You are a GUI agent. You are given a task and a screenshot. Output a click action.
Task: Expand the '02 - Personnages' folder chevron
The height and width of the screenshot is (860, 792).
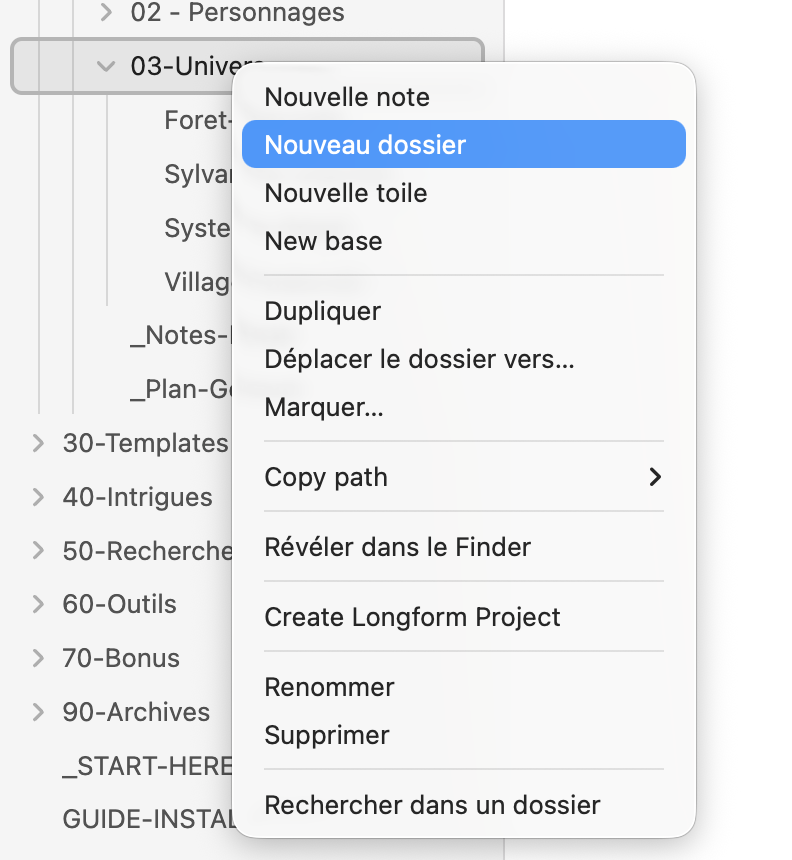pyautogui.click(x=106, y=13)
